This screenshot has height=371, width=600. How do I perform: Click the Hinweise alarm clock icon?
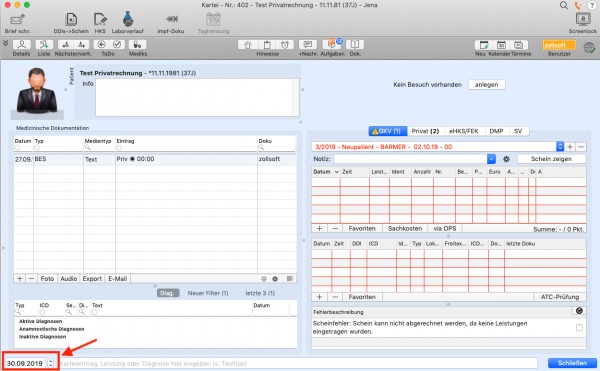tap(285, 45)
